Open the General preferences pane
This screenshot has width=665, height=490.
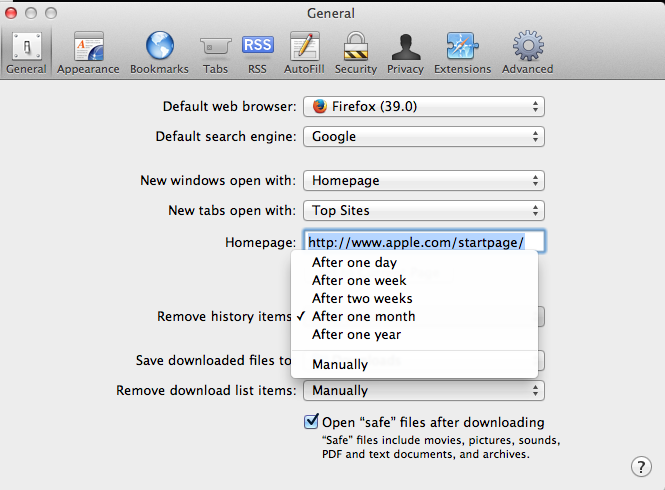(x=26, y=53)
